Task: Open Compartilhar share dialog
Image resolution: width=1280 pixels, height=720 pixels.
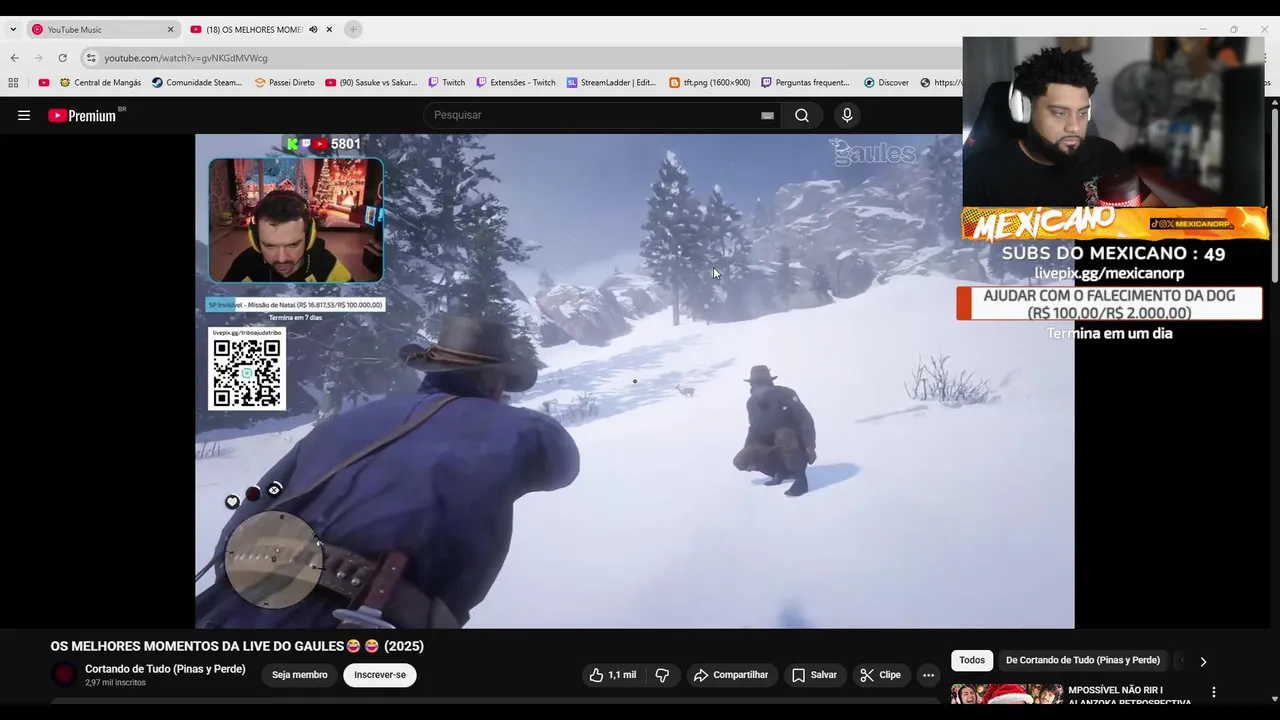Action: pyautogui.click(x=731, y=675)
